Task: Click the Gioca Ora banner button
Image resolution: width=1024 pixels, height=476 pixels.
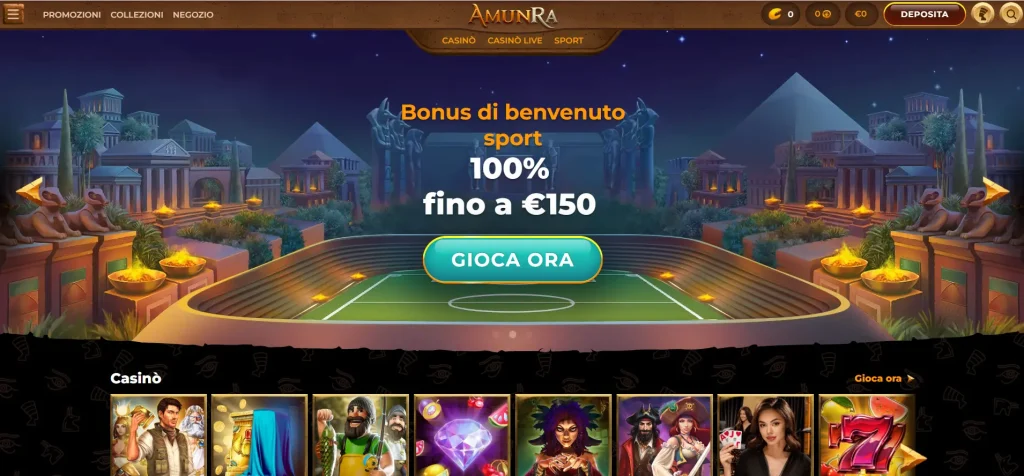Action: pos(513,260)
